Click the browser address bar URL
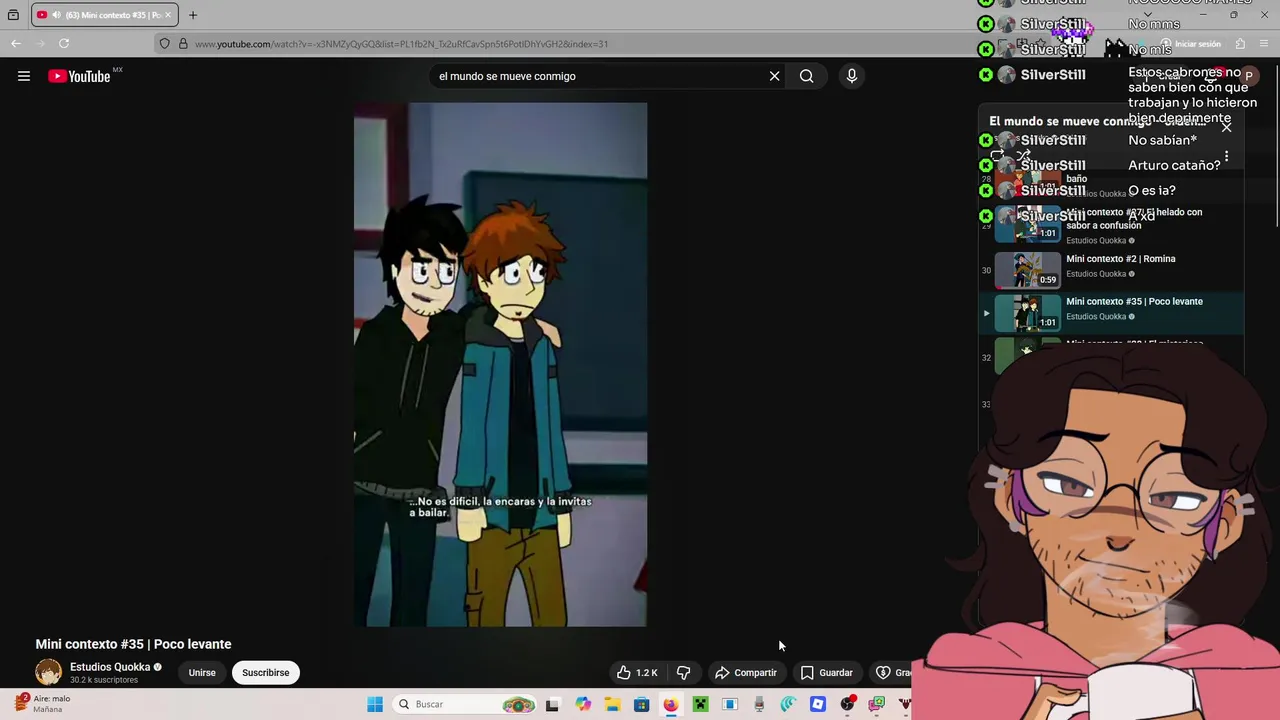Viewport: 1280px width, 720px height. point(401,44)
